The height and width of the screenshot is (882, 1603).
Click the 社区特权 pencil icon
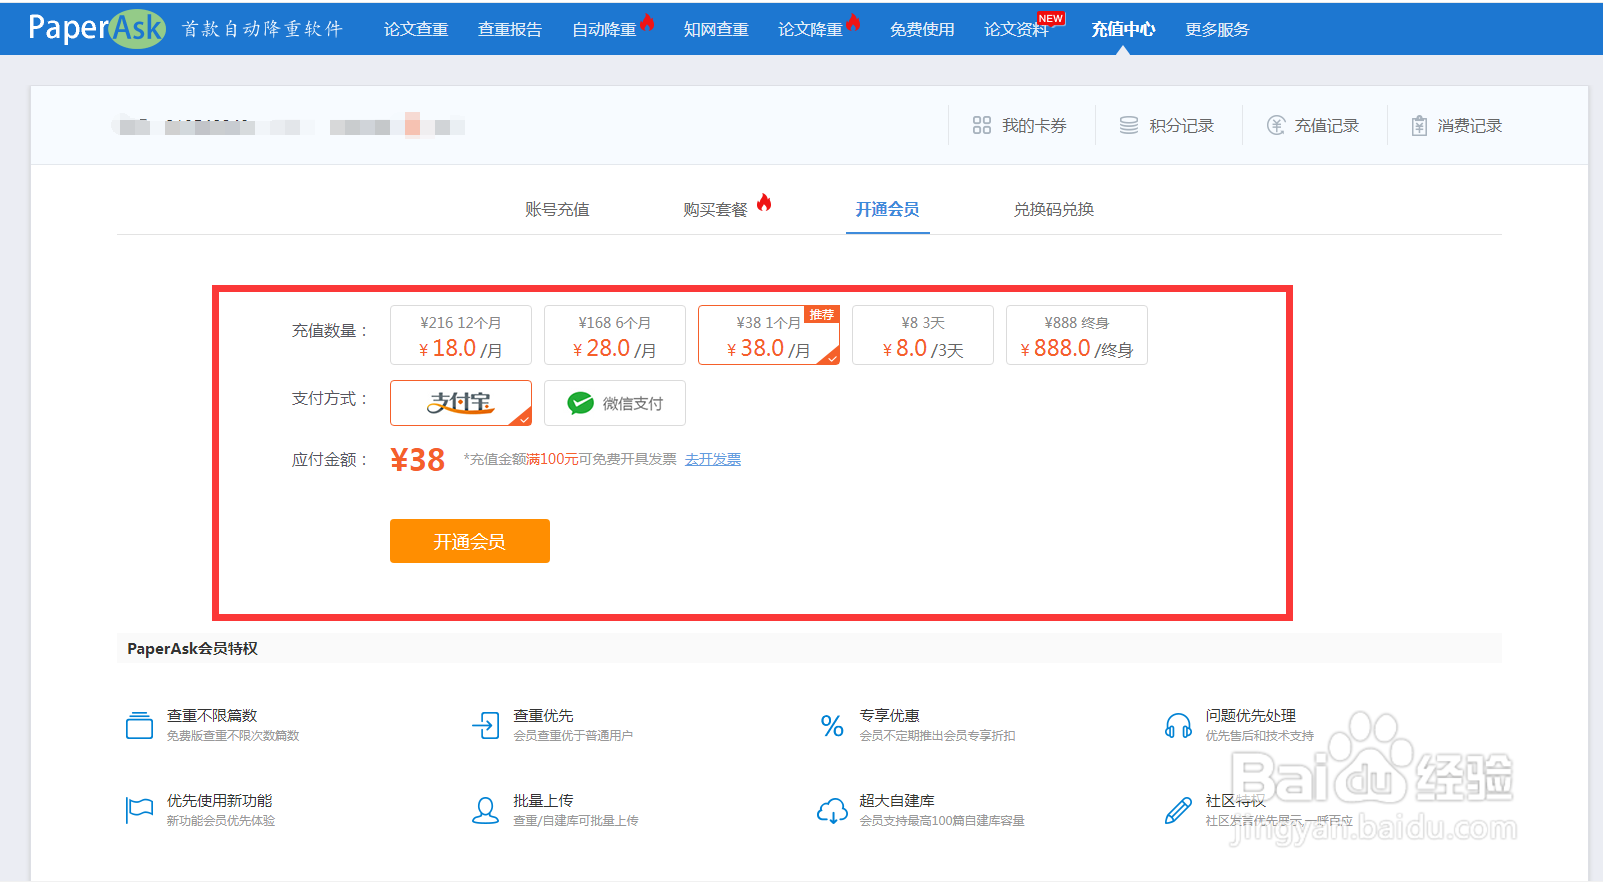coord(1178,810)
